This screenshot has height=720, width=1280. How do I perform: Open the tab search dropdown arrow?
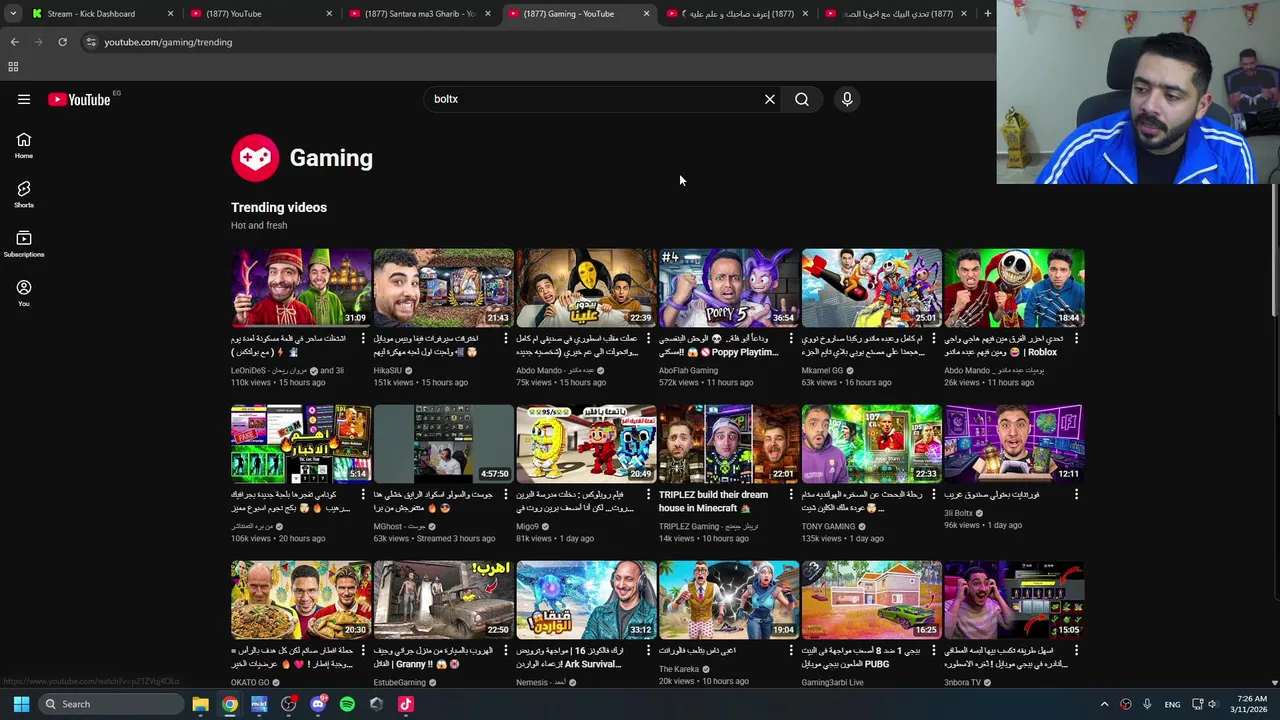click(13, 13)
